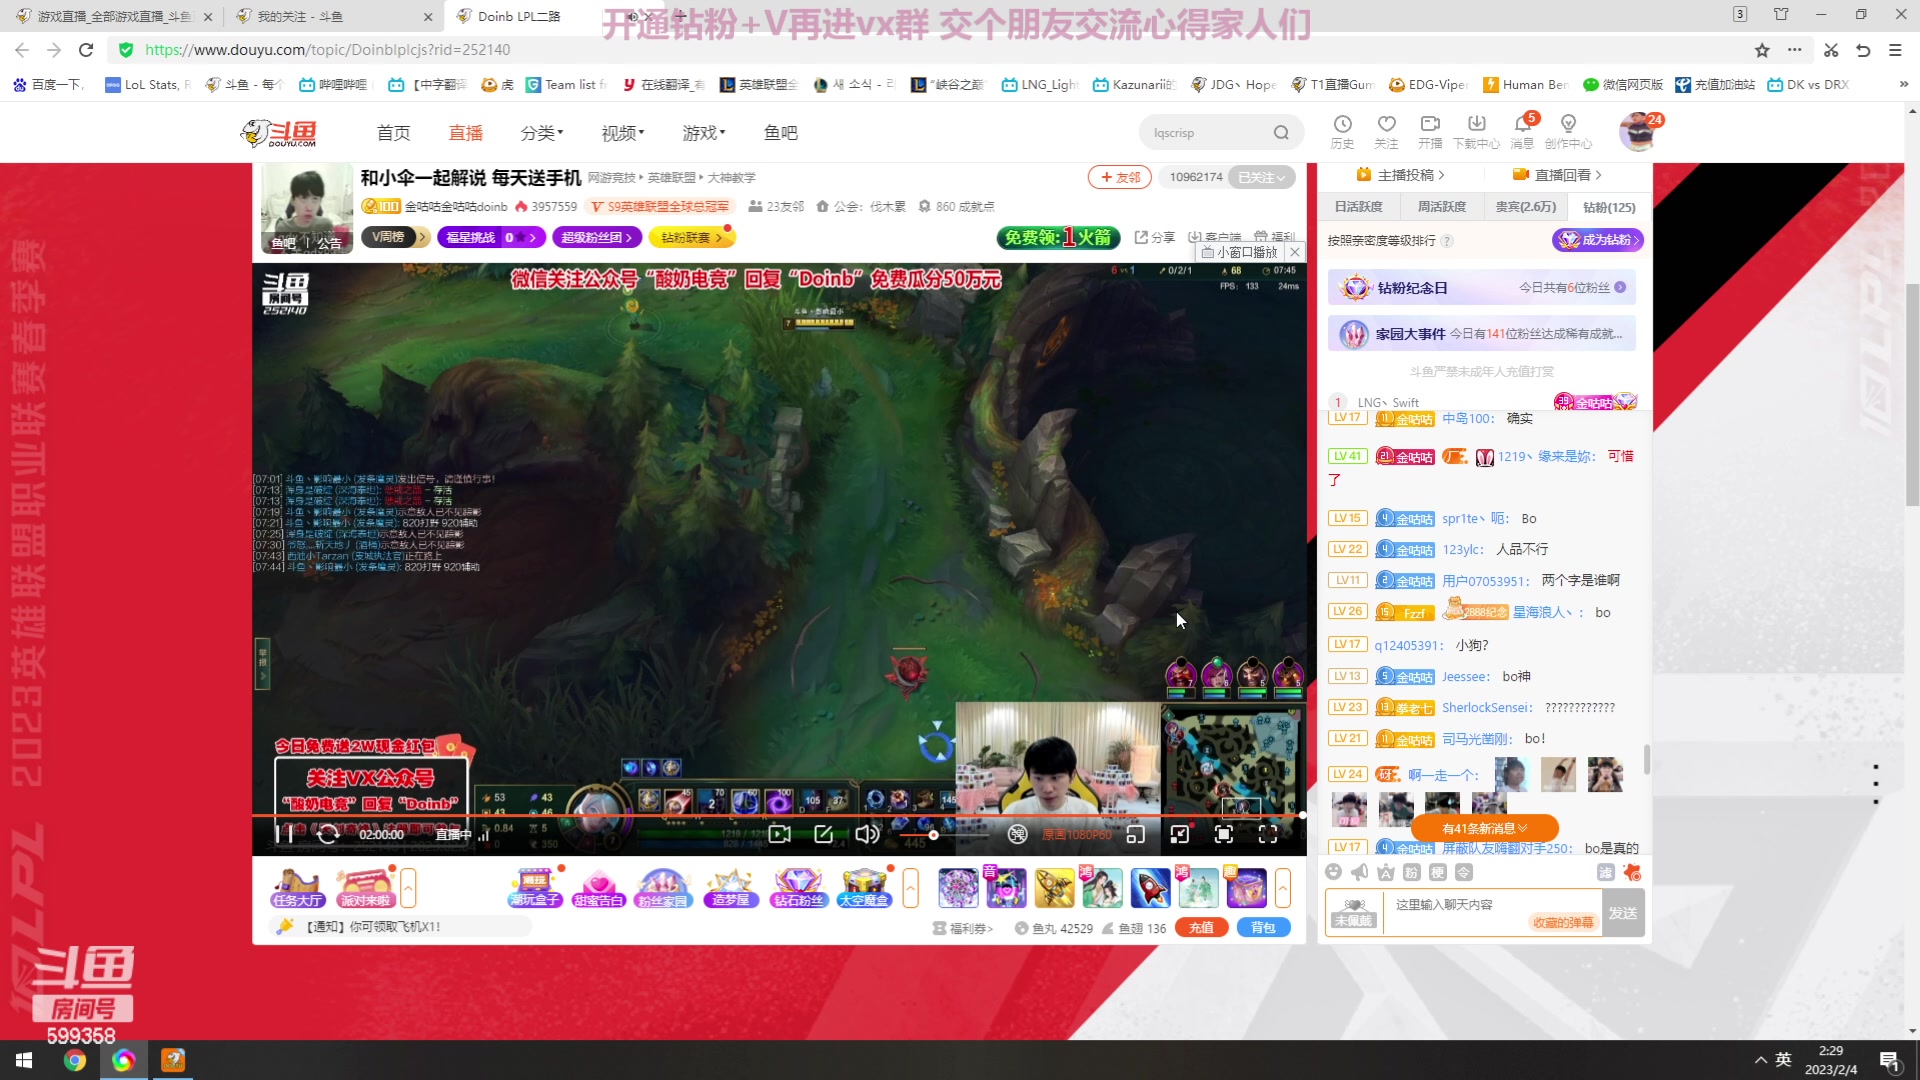Select the 原画1080P60 quality dropdown
This screenshot has height=1080, width=1920.
1076,834
